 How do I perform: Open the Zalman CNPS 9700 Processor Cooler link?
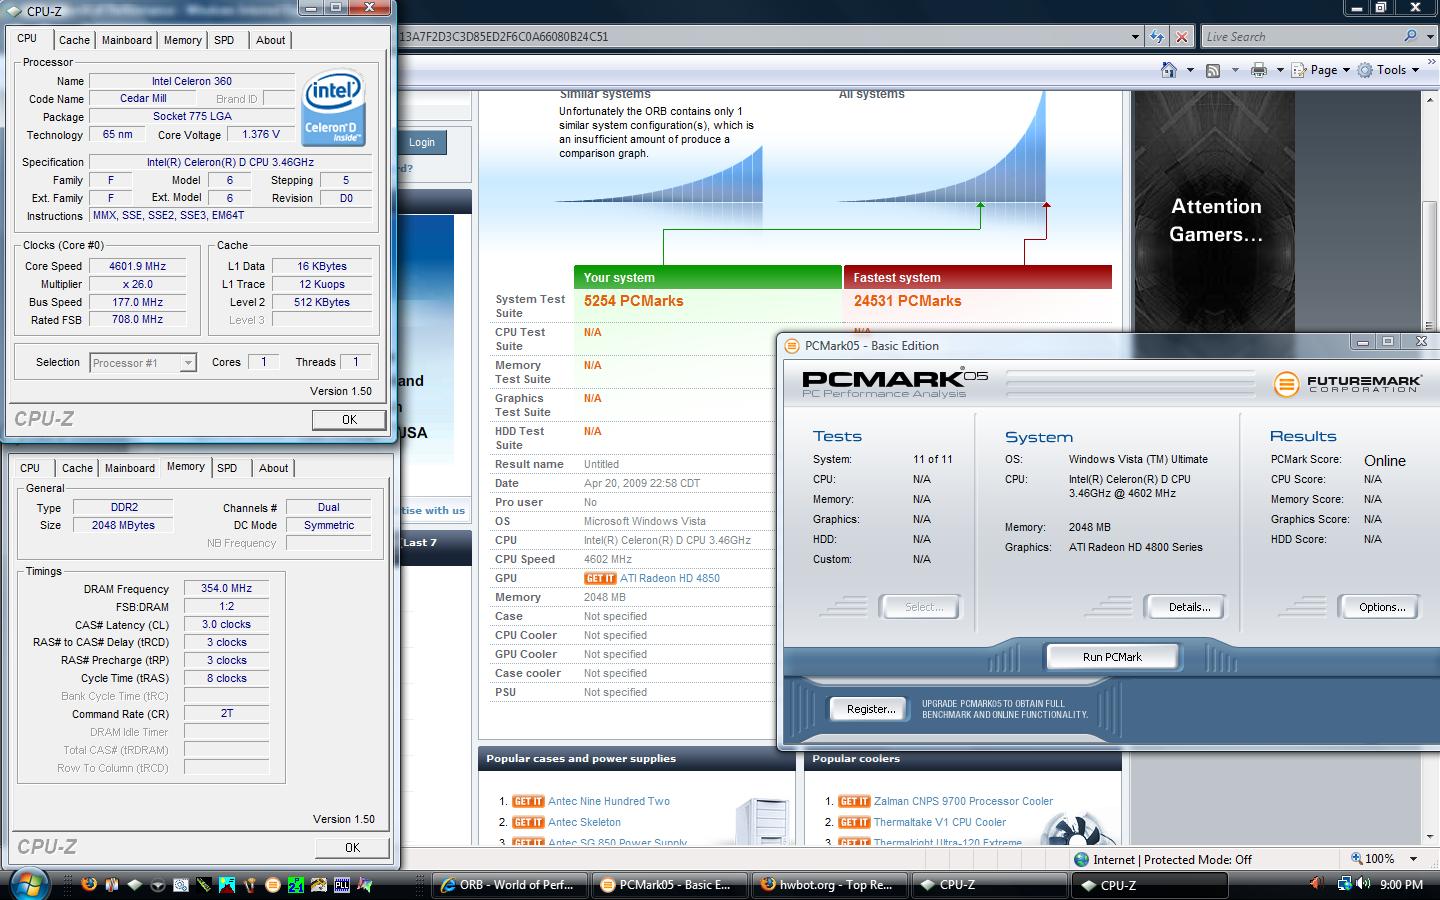pos(963,801)
